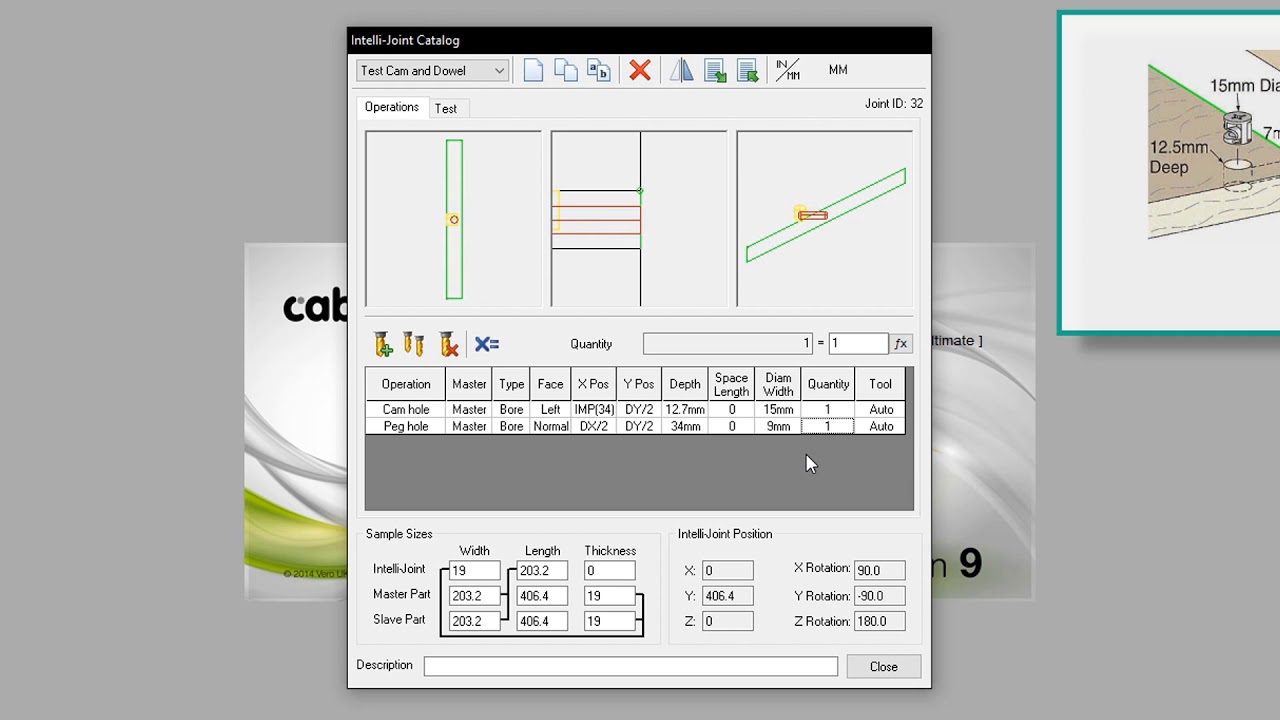Click the Description text field
Viewport: 1280px width, 720px height.
point(631,666)
